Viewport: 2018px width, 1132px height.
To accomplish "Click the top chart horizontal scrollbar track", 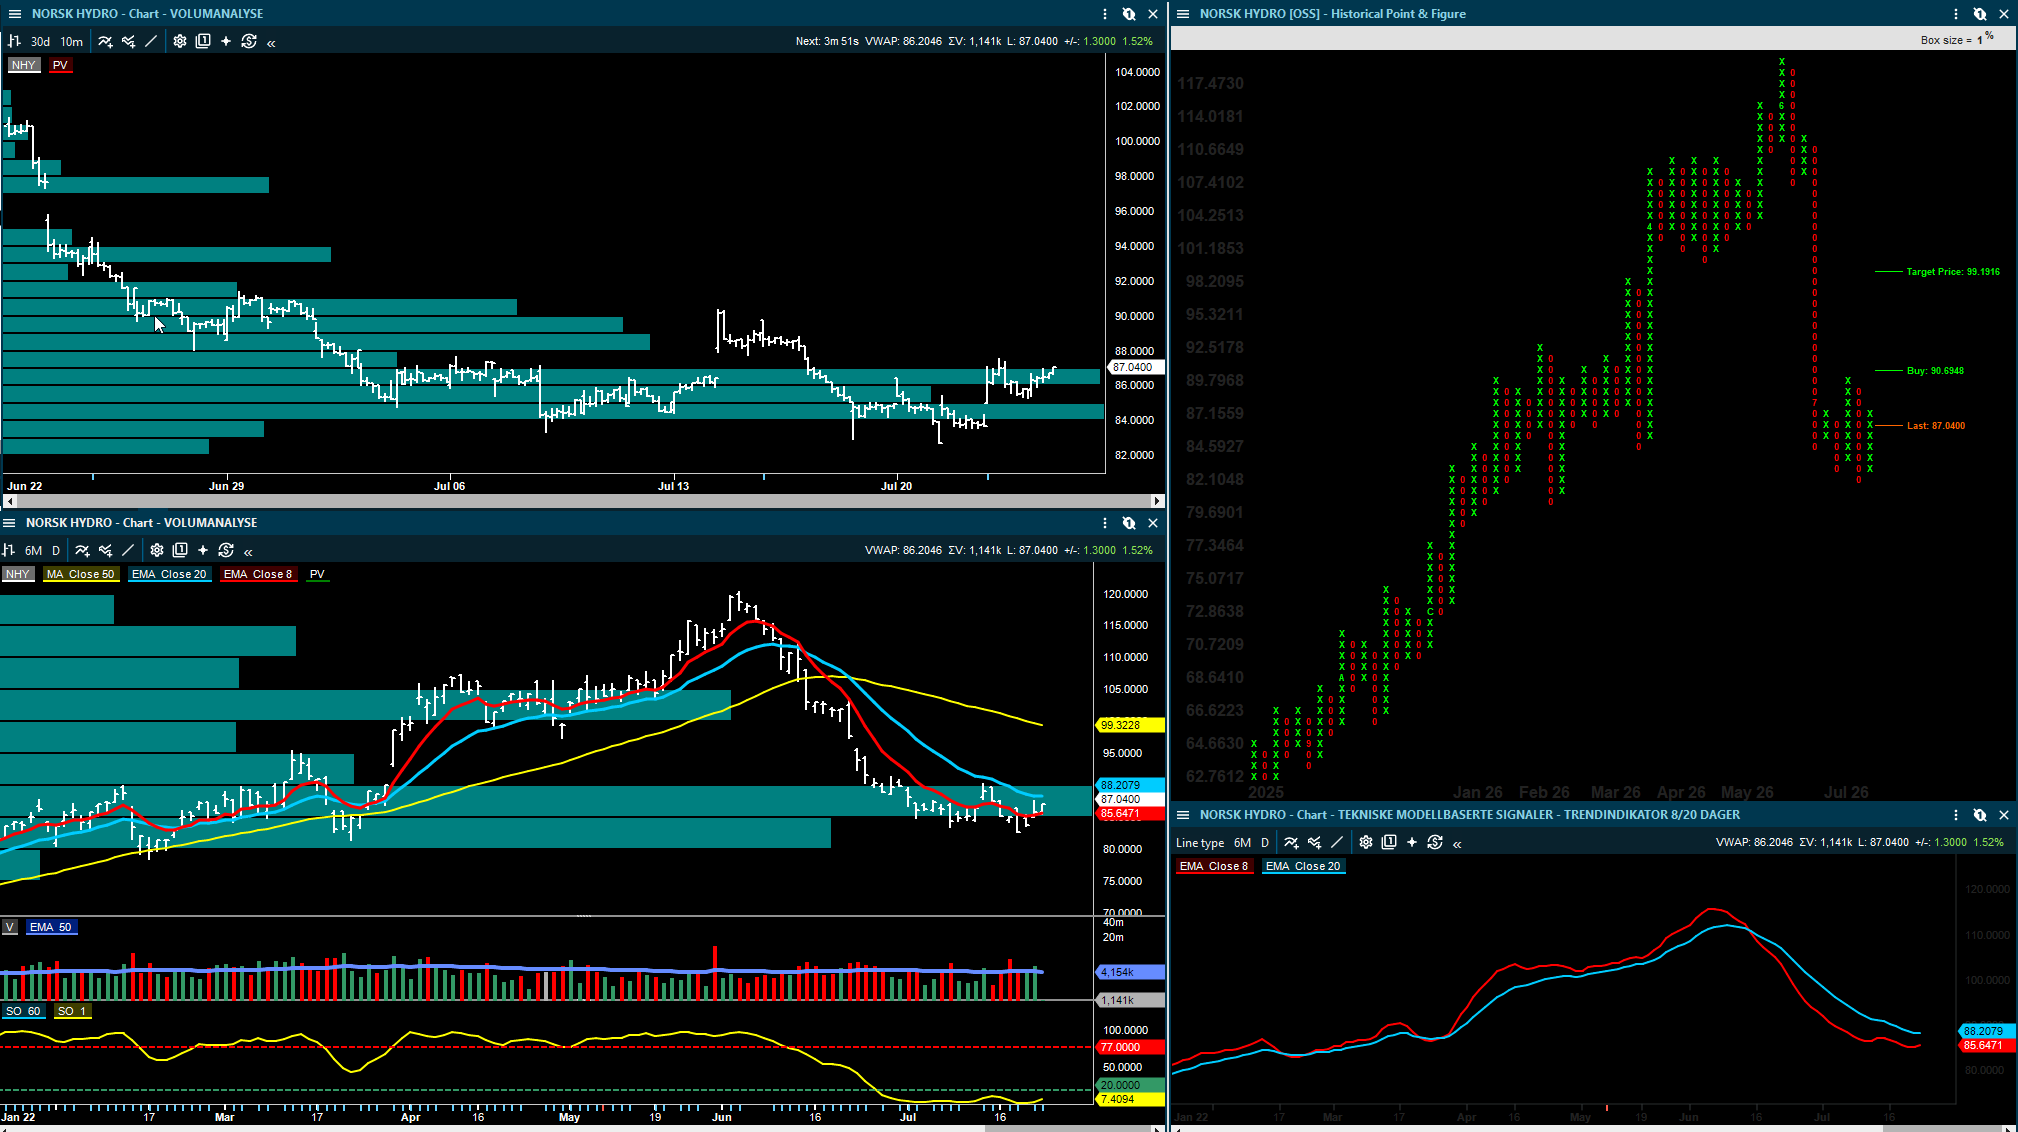I will coord(580,501).
